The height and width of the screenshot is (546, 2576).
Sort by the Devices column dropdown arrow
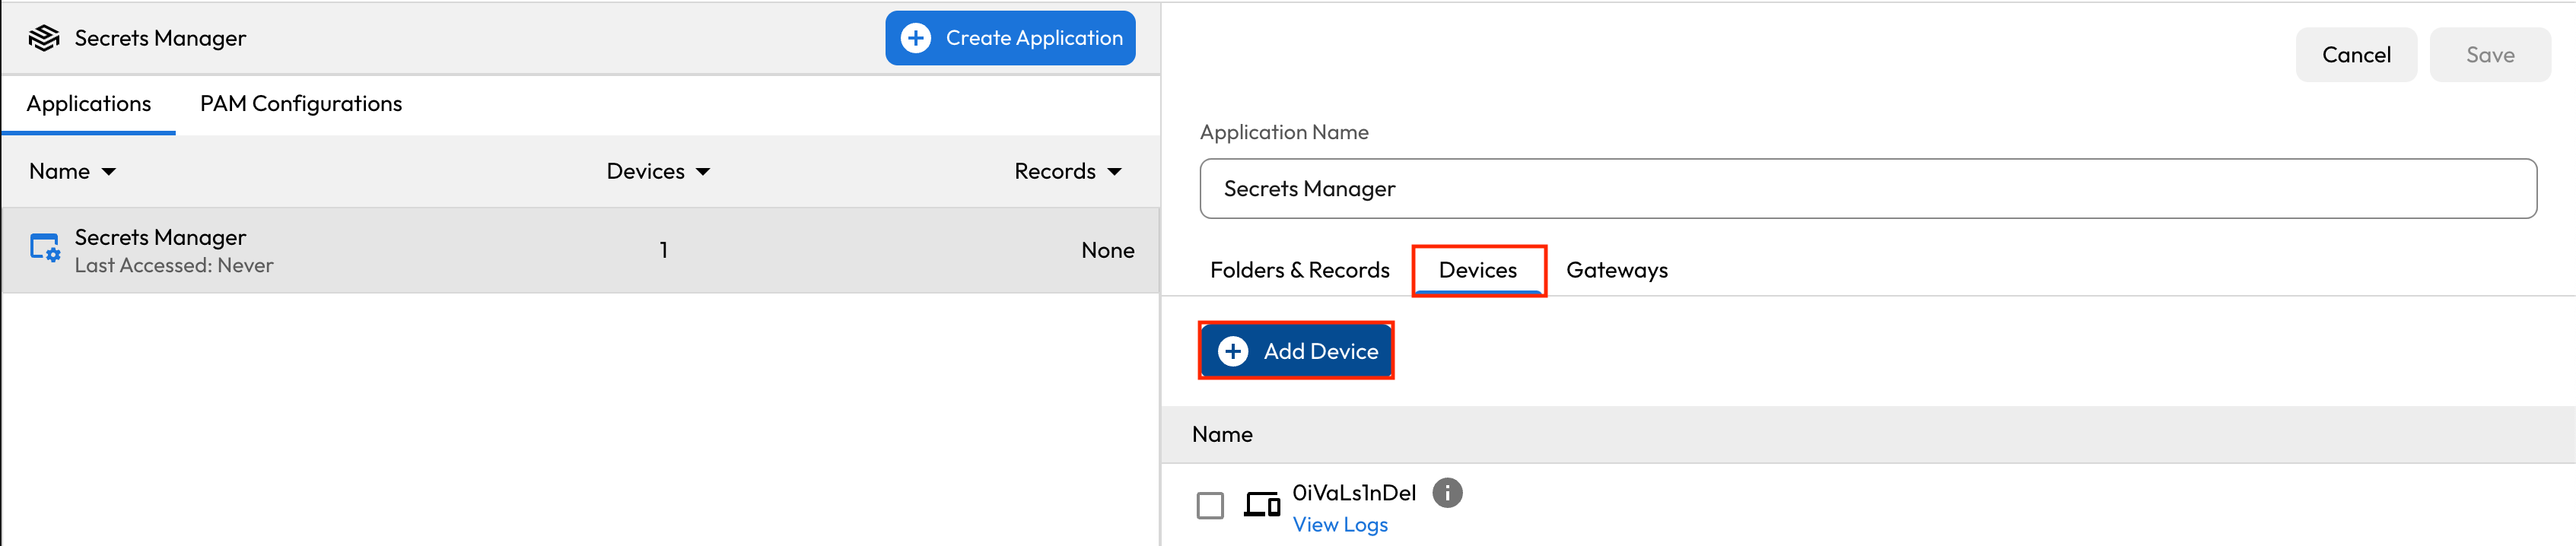coord(703,172)
